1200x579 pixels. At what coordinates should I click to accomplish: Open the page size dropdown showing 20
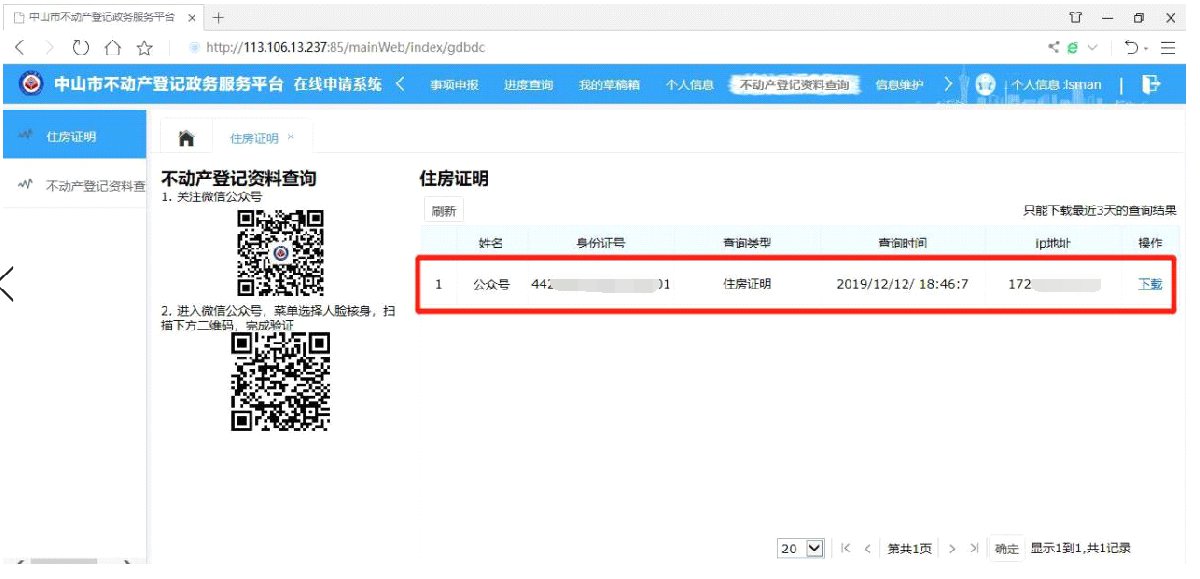click(801, 548)
